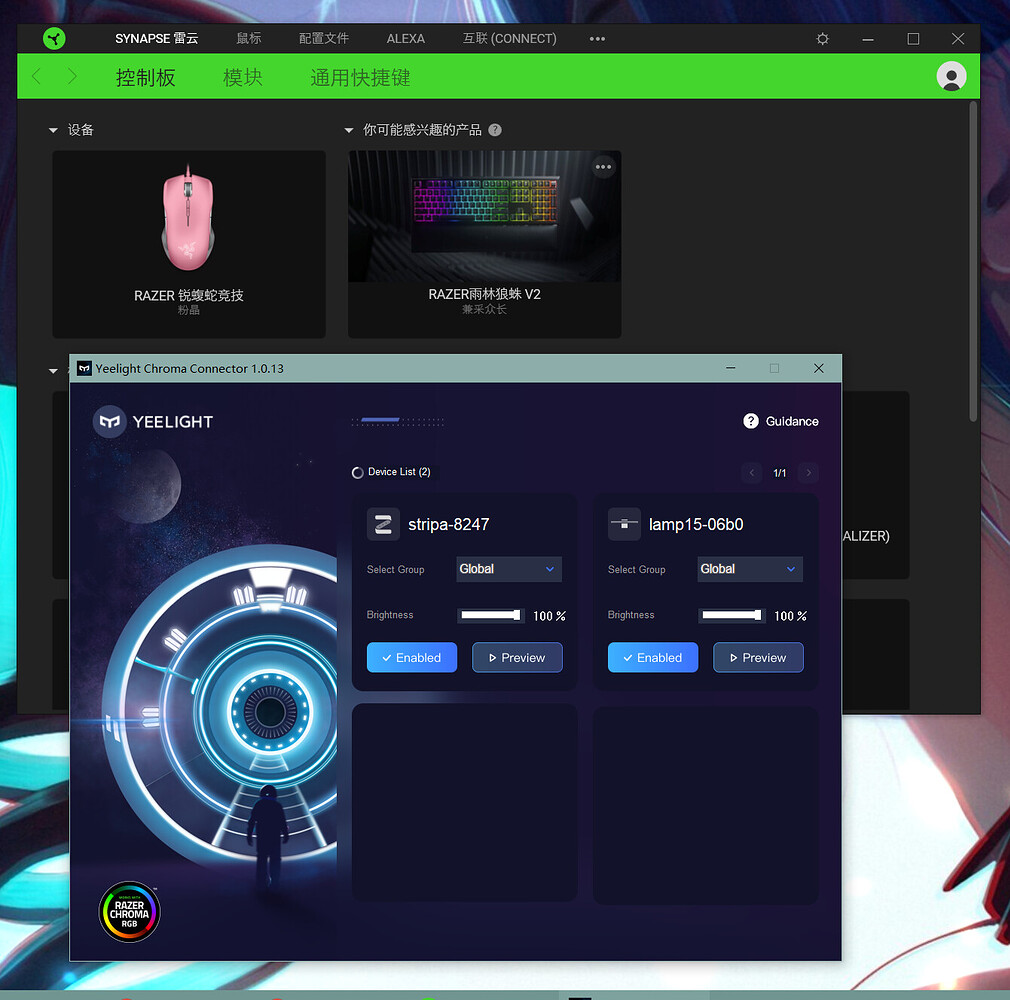1010x1000 pixels.
Task: Open the user account avatar in Synapse
Action: (951, 77)
